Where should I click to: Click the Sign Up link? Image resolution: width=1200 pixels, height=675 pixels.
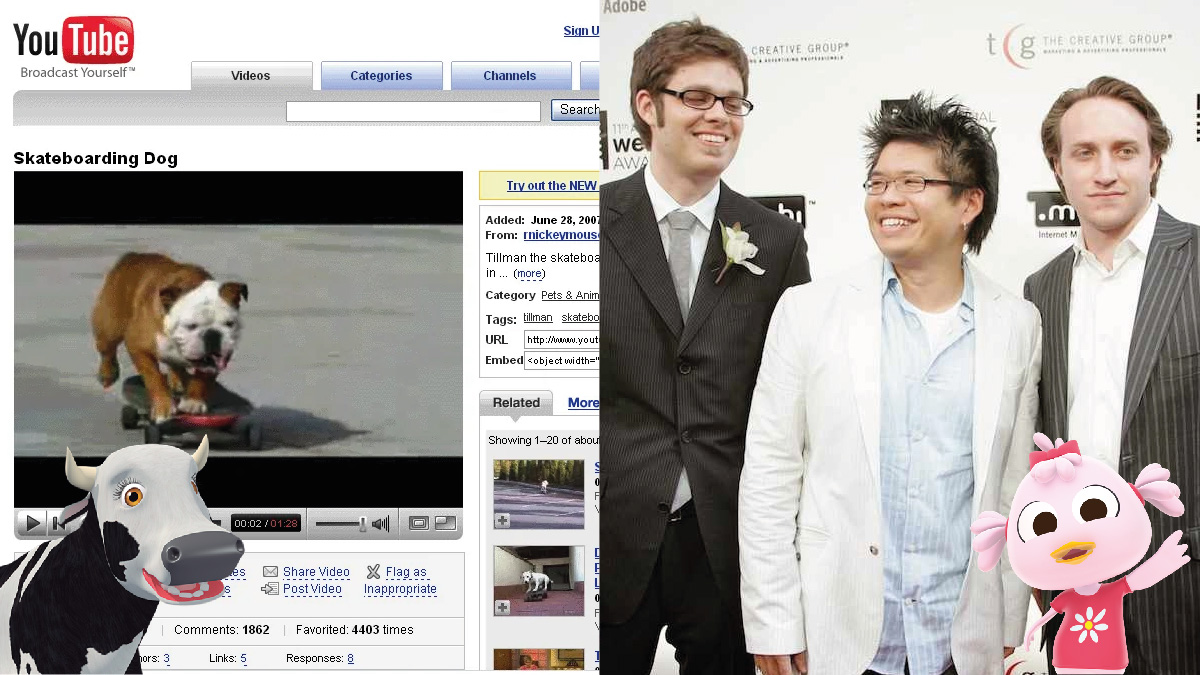(x=581, y=31)
